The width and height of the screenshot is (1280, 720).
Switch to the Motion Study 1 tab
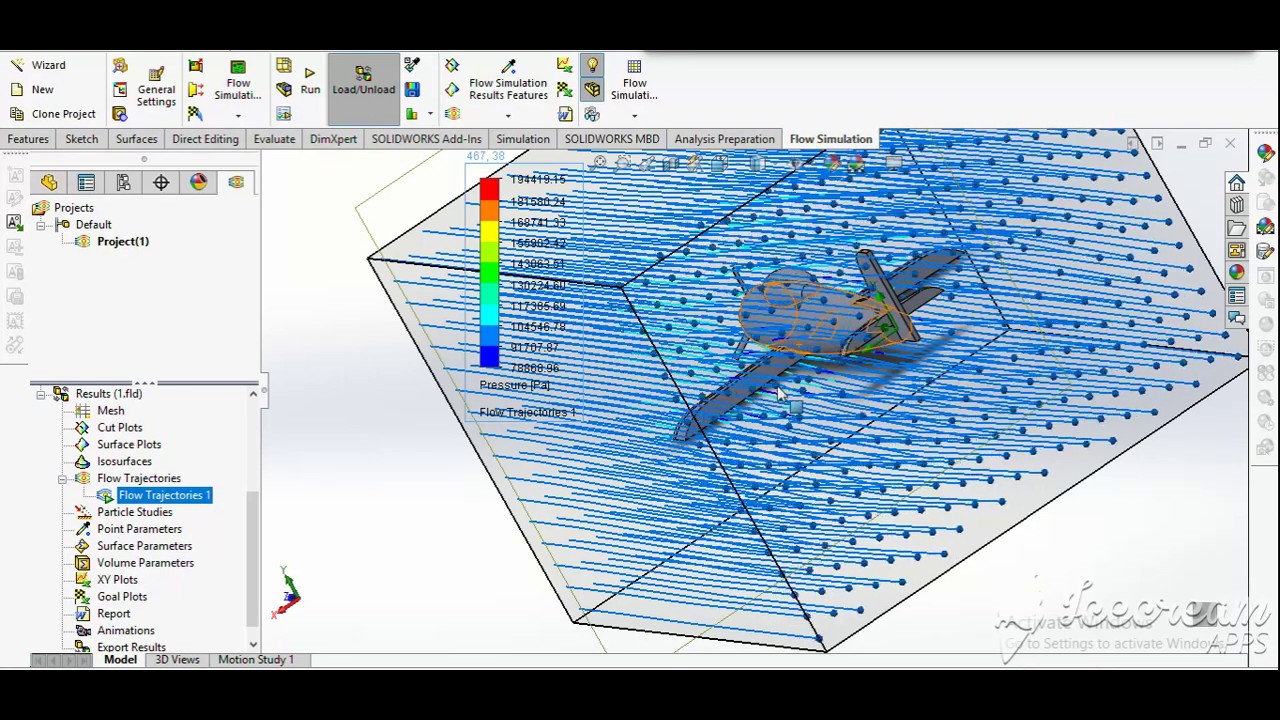pos(256,660)
